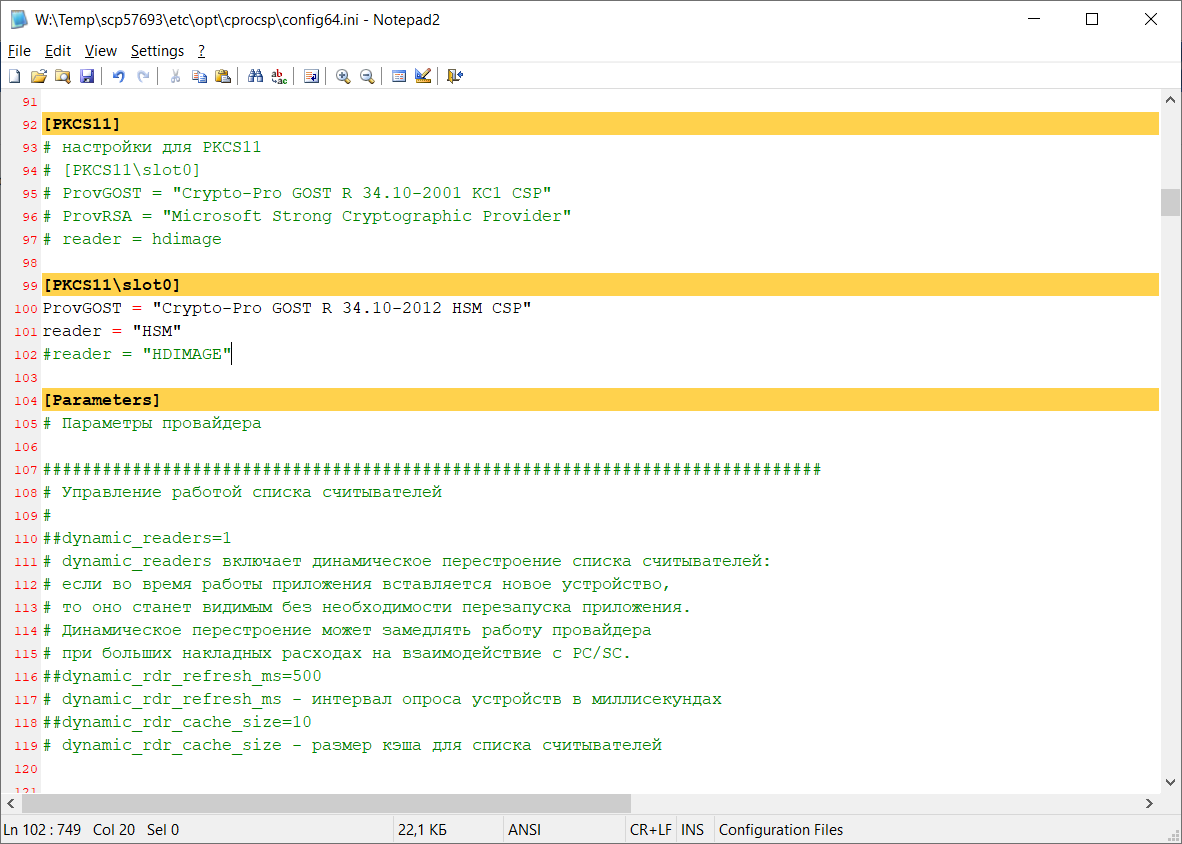Undo the last edit via toolbar
The image size is (1182, 844).
click(119, 76)
